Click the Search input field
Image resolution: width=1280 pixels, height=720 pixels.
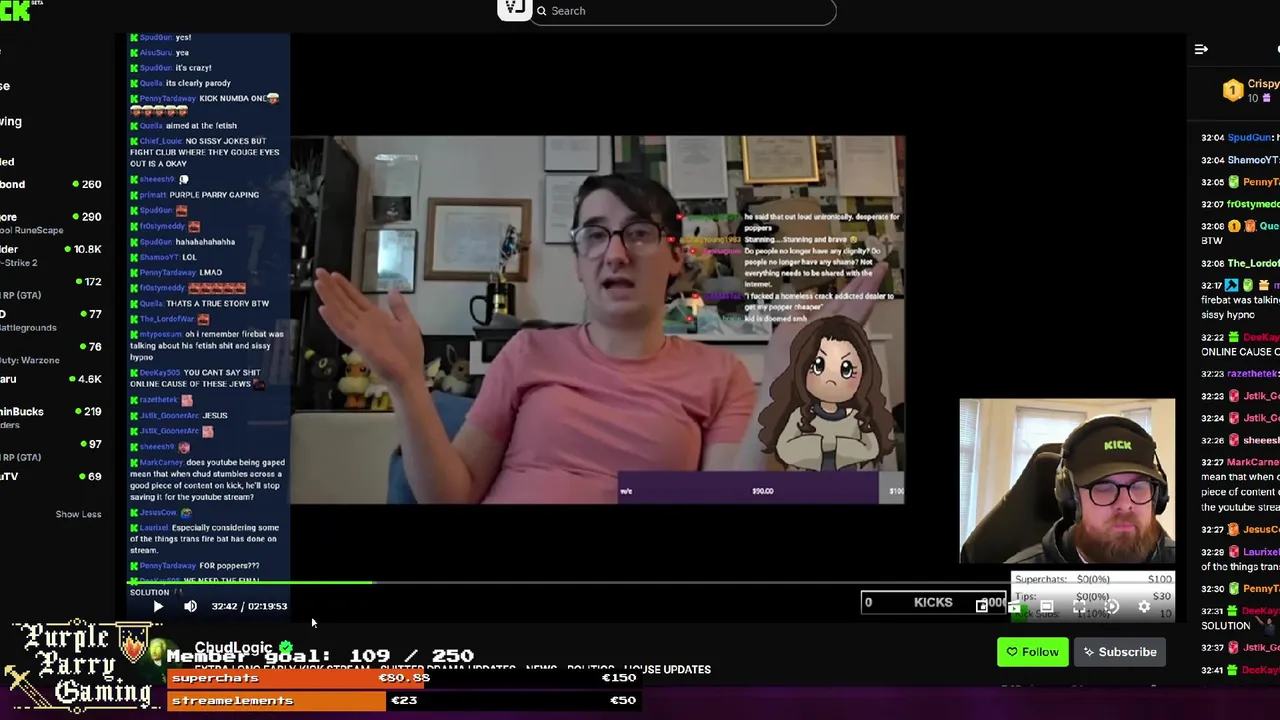pos(684,11)
